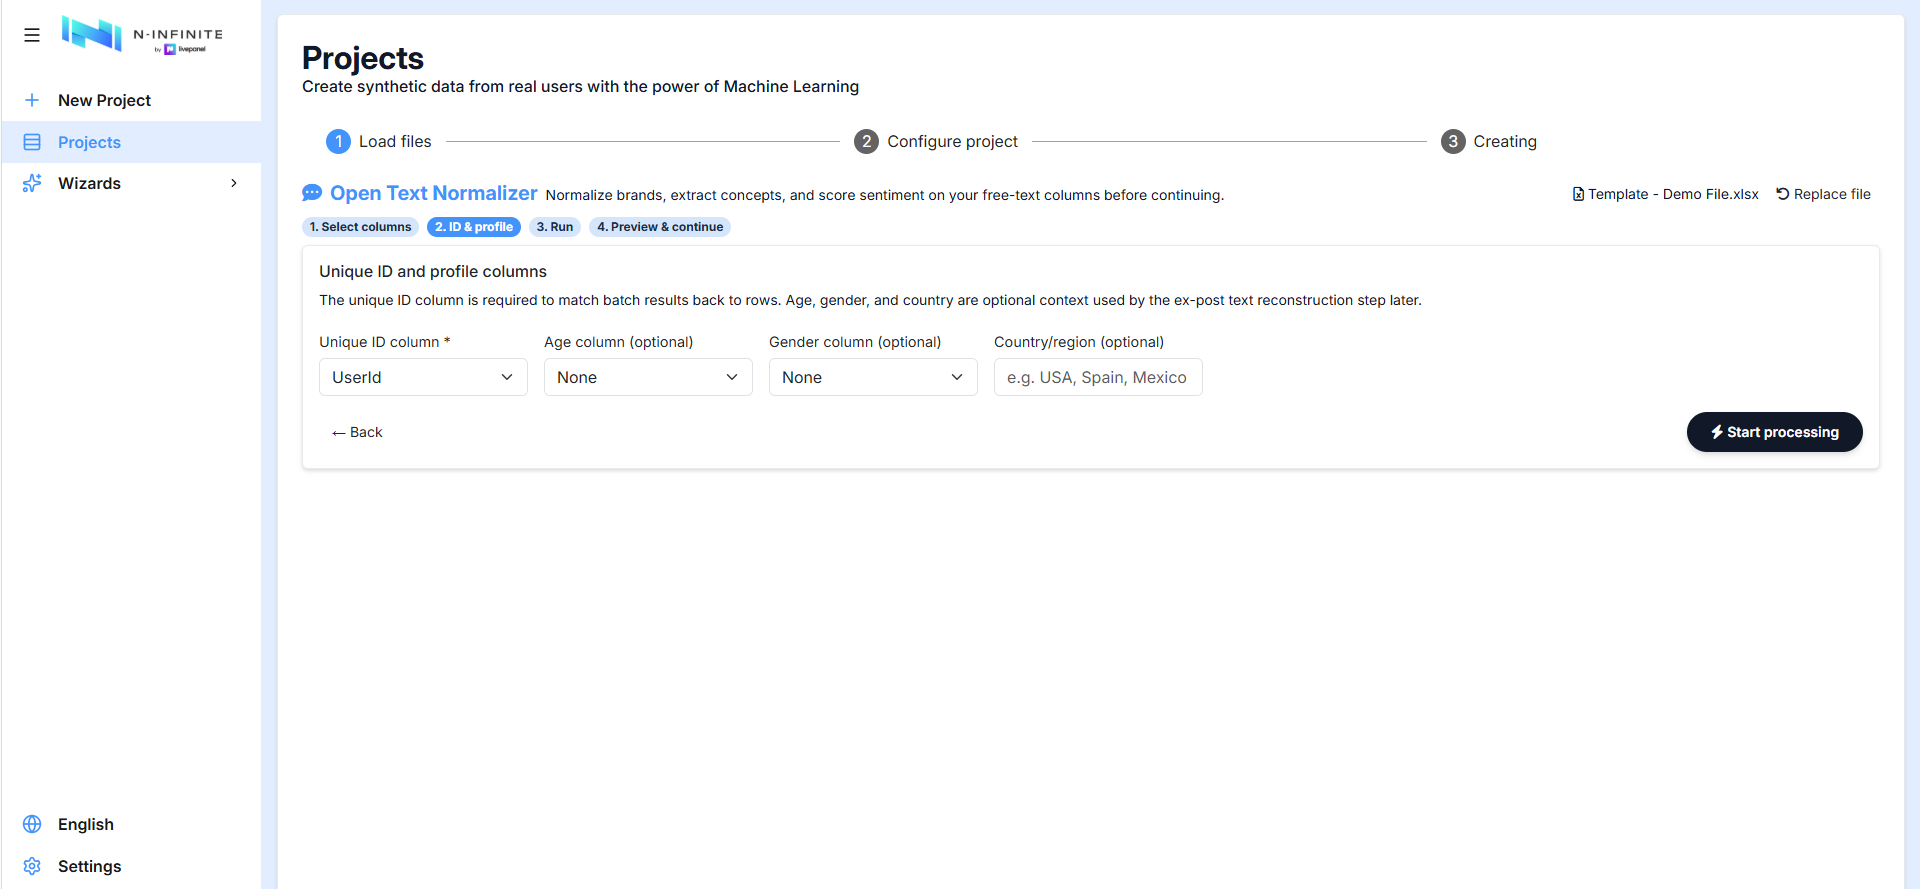Open the Age column dropdown
The height and width of the screenshot is (889, 1920).
[648, 377]
